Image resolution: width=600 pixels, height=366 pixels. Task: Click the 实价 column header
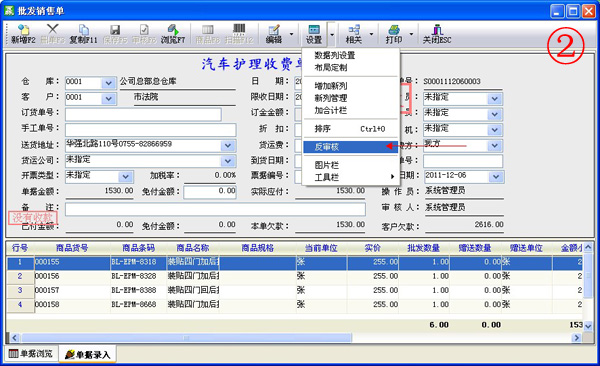pos(372,248)
